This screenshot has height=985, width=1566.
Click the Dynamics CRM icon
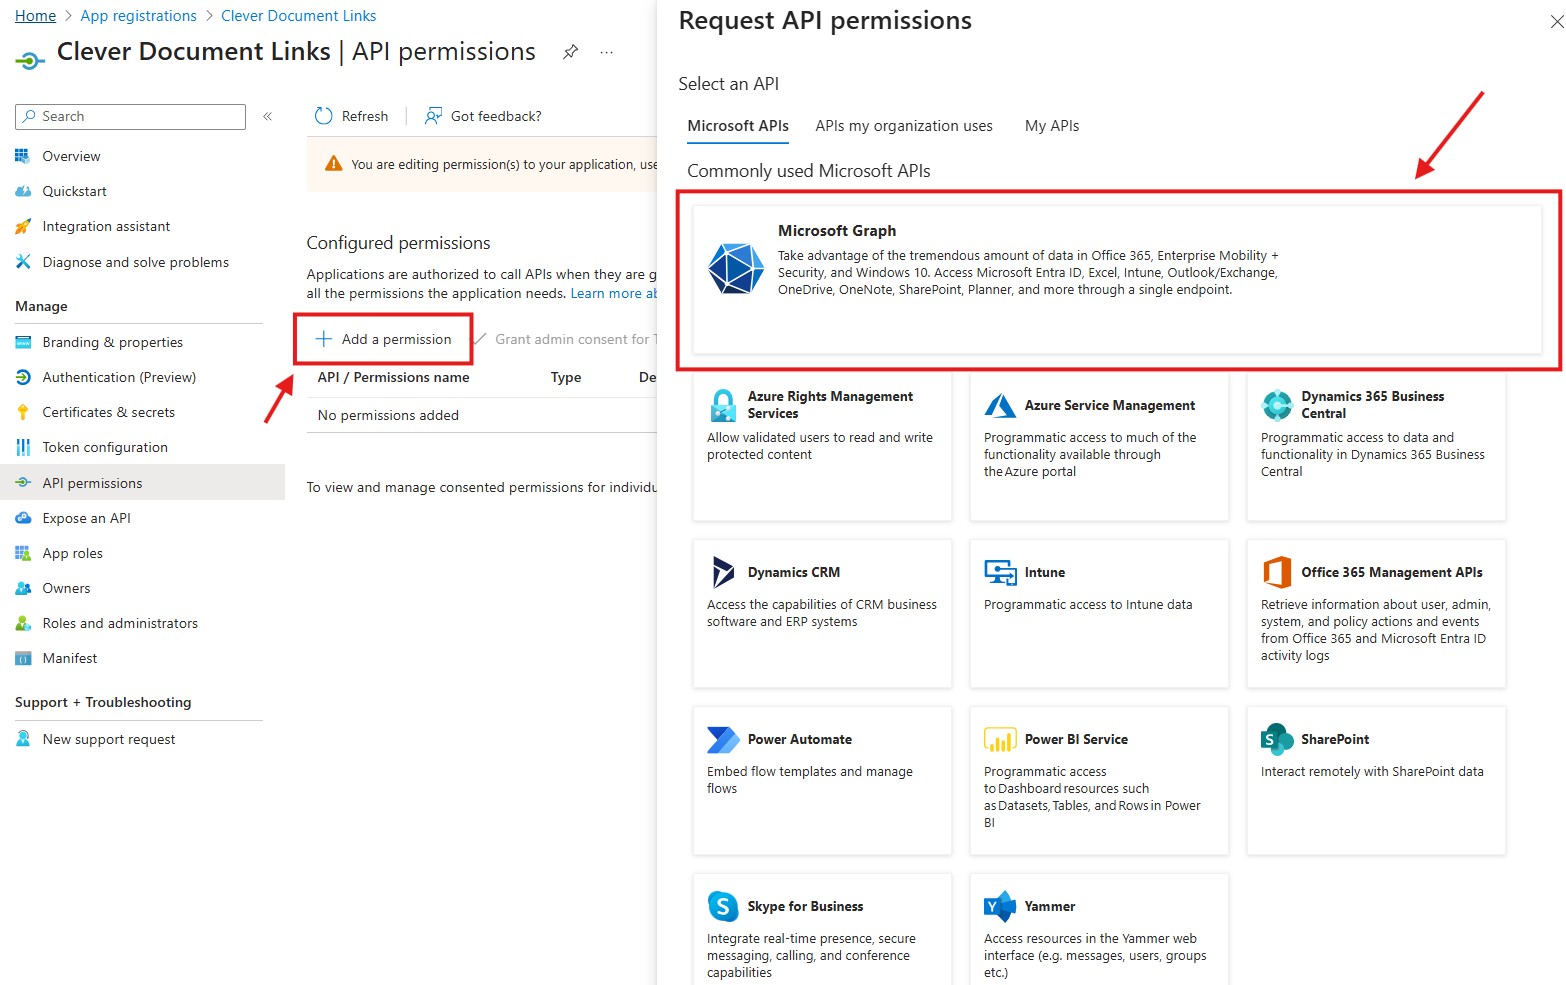(722, 572)
